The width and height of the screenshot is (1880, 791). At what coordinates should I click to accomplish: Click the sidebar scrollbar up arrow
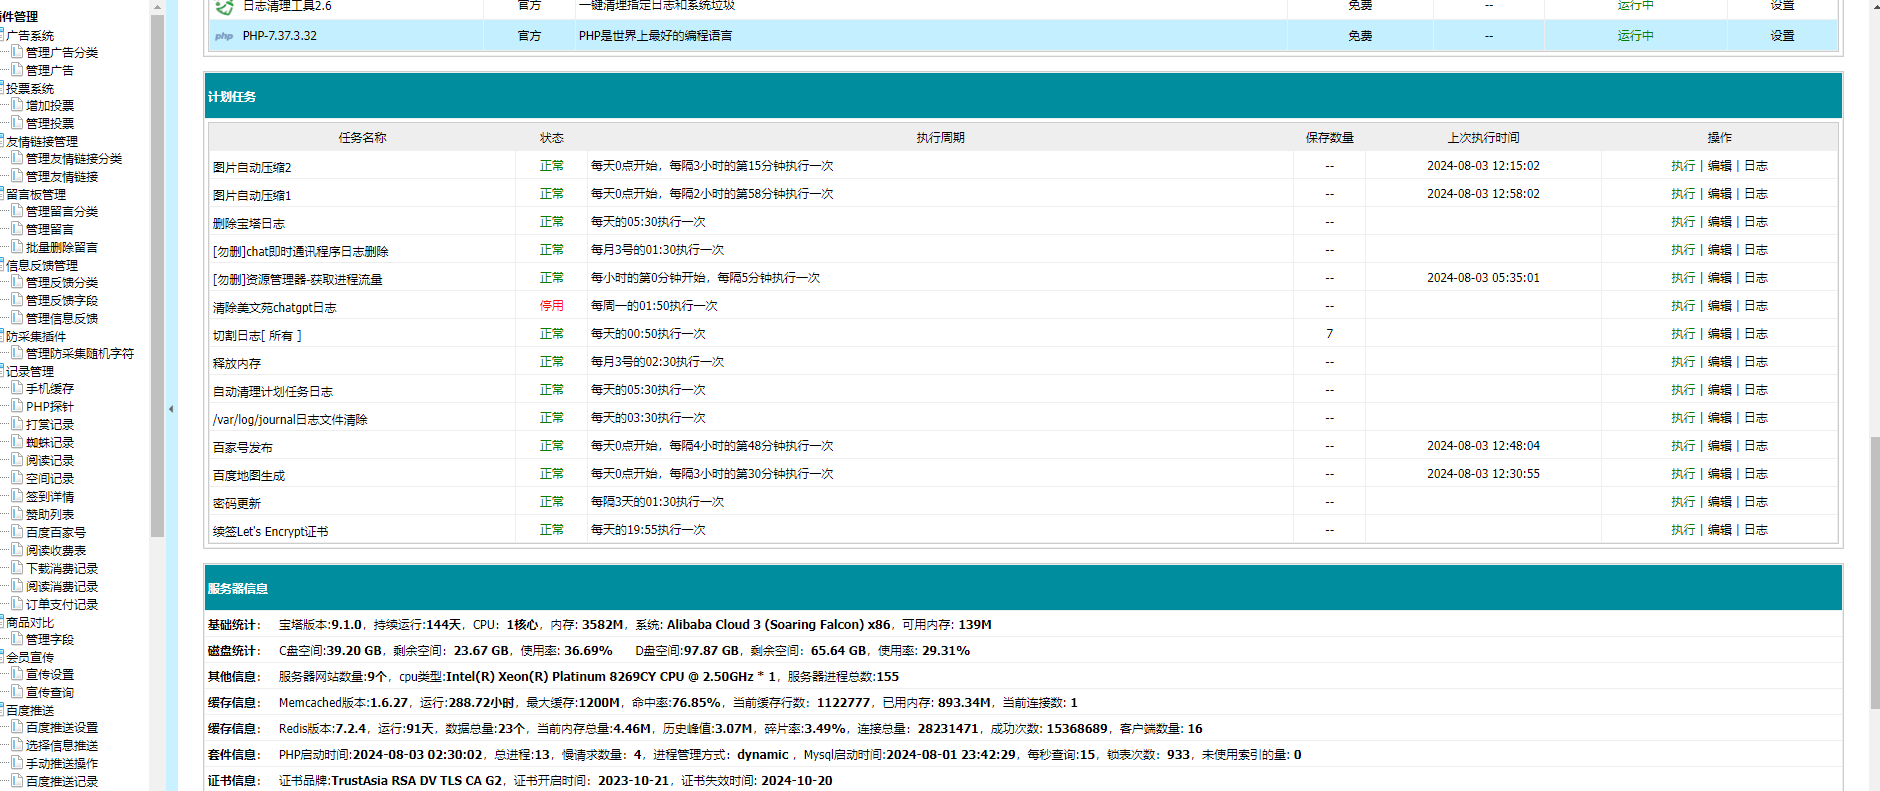(157, 6)
